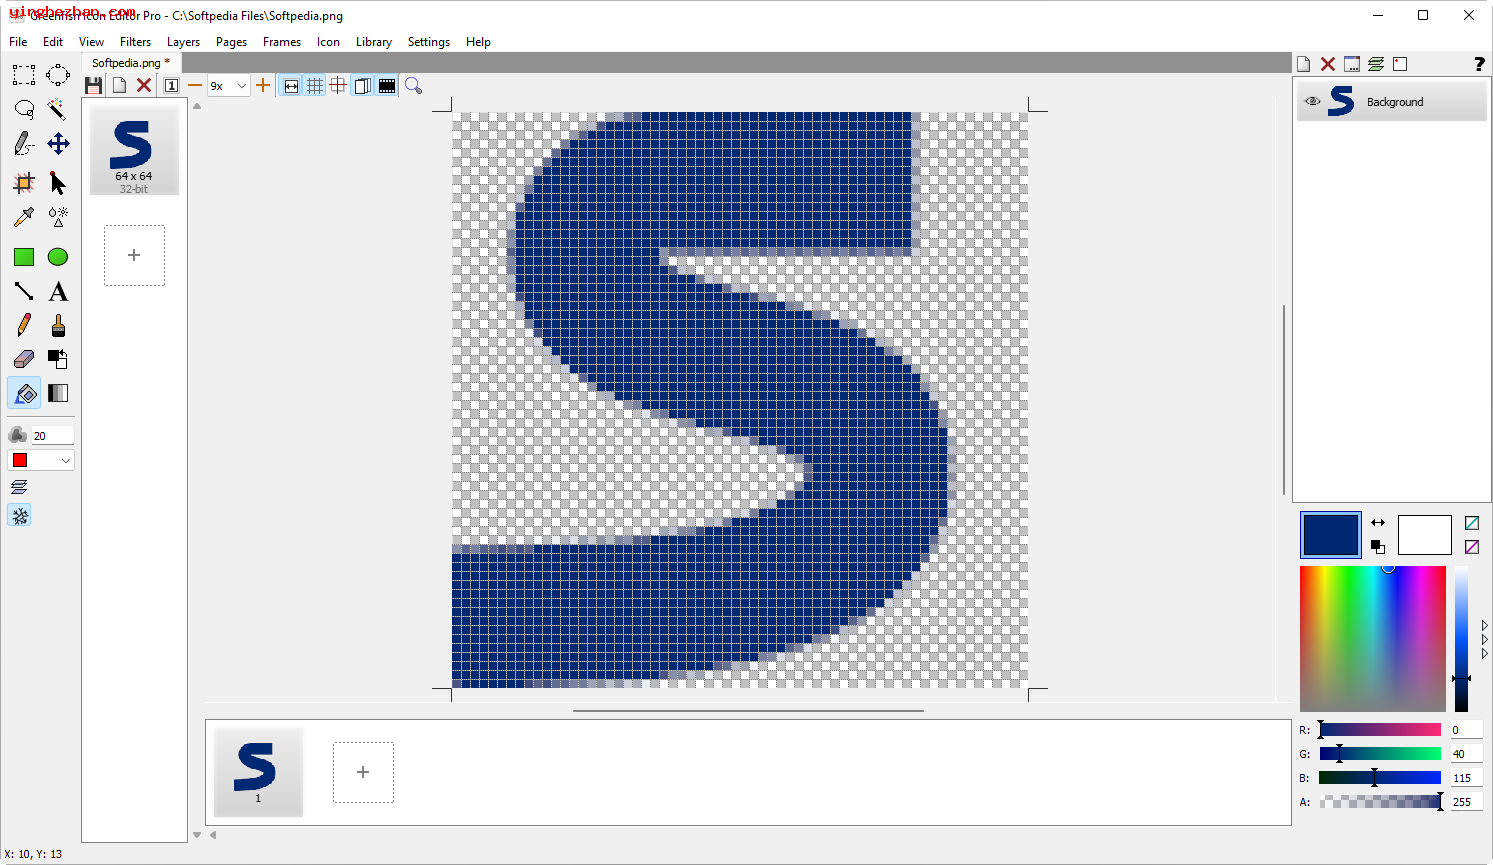Select the white secondary color swatch

click(x=1424, y=535)
